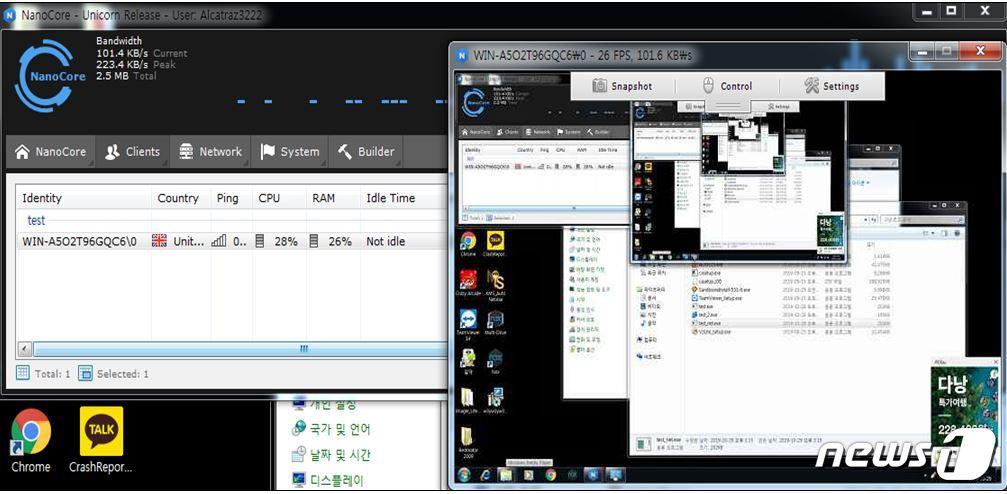Click the NanoCore logo in the header
Image resolution: width=1007 pixels, height=494 pixels.
[x=50, y=76]
